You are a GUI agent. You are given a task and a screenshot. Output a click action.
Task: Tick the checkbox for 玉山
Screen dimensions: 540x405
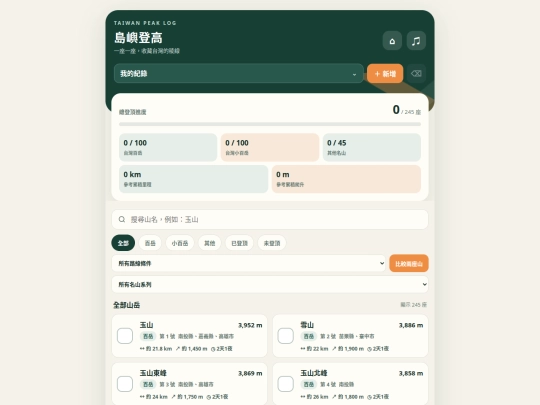(125, 336)
